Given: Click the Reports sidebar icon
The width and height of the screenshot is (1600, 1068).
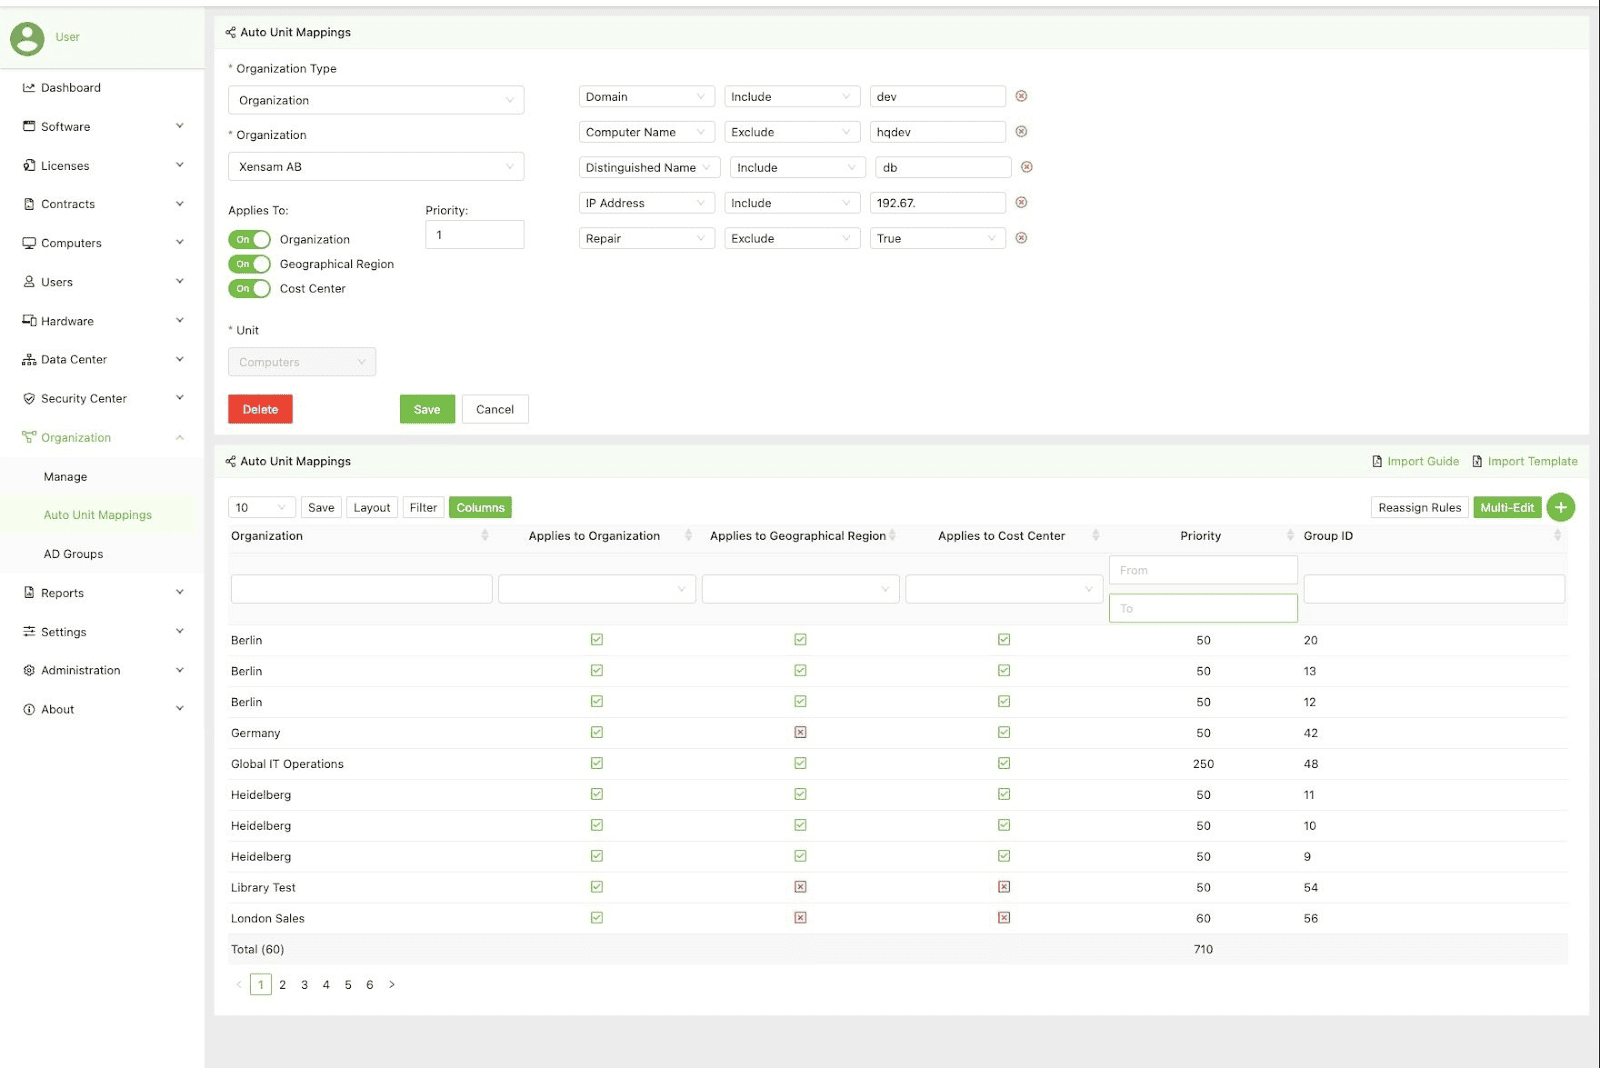Looking at the screenshot, I should (29, 593).
